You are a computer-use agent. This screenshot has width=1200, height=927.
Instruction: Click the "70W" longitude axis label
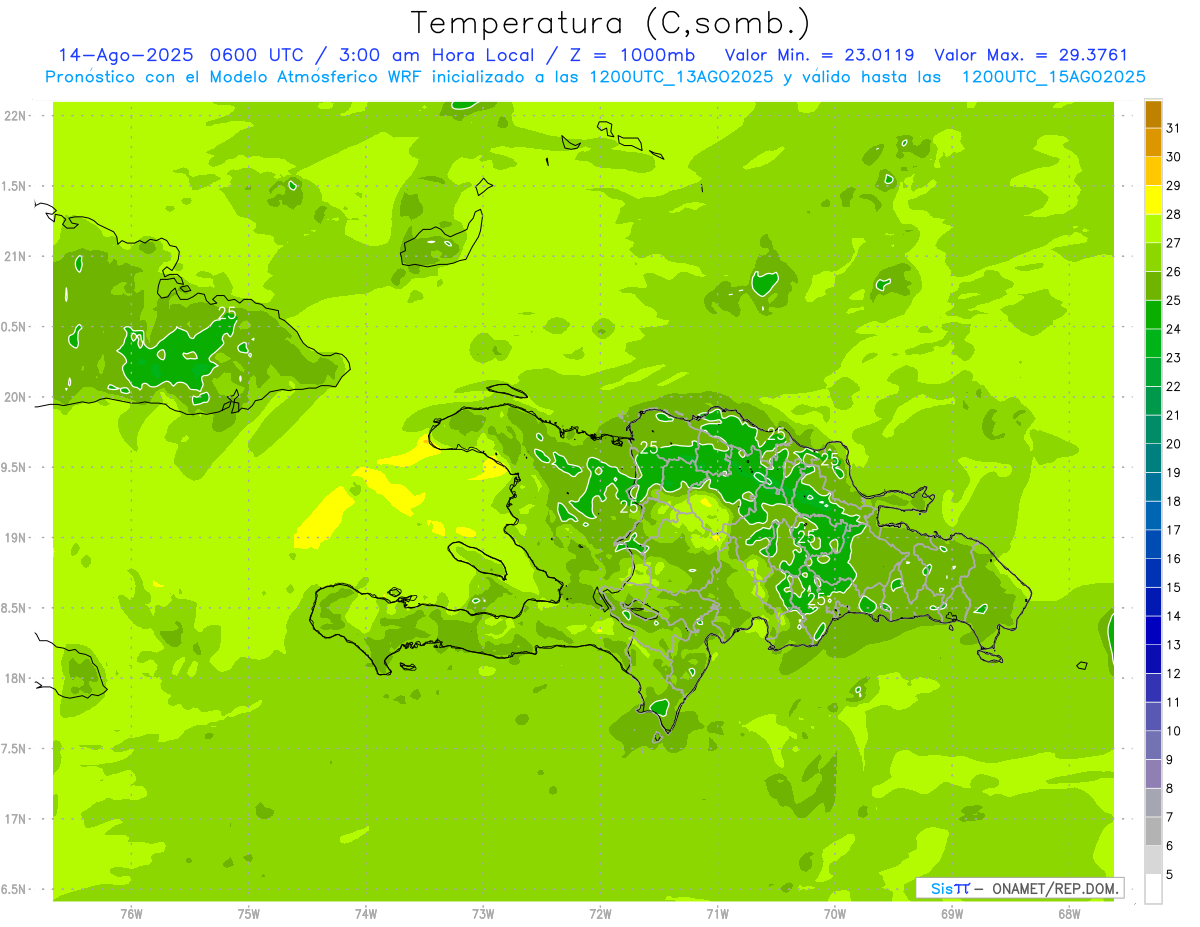[x=835, y=913]
